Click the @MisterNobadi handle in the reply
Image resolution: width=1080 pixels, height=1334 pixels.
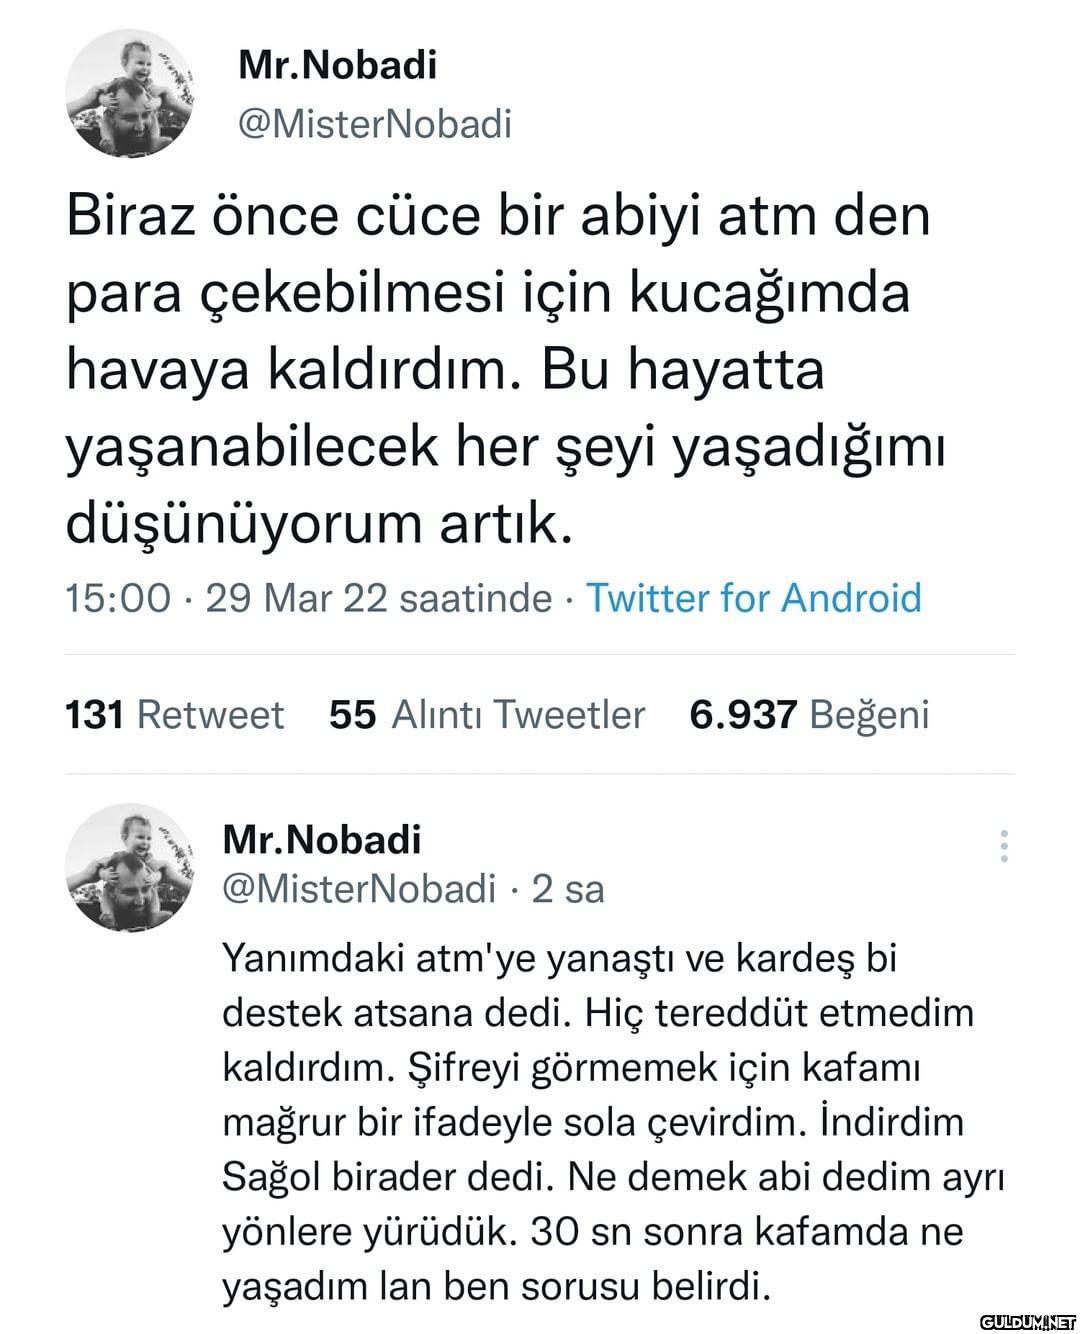[358, 888]
